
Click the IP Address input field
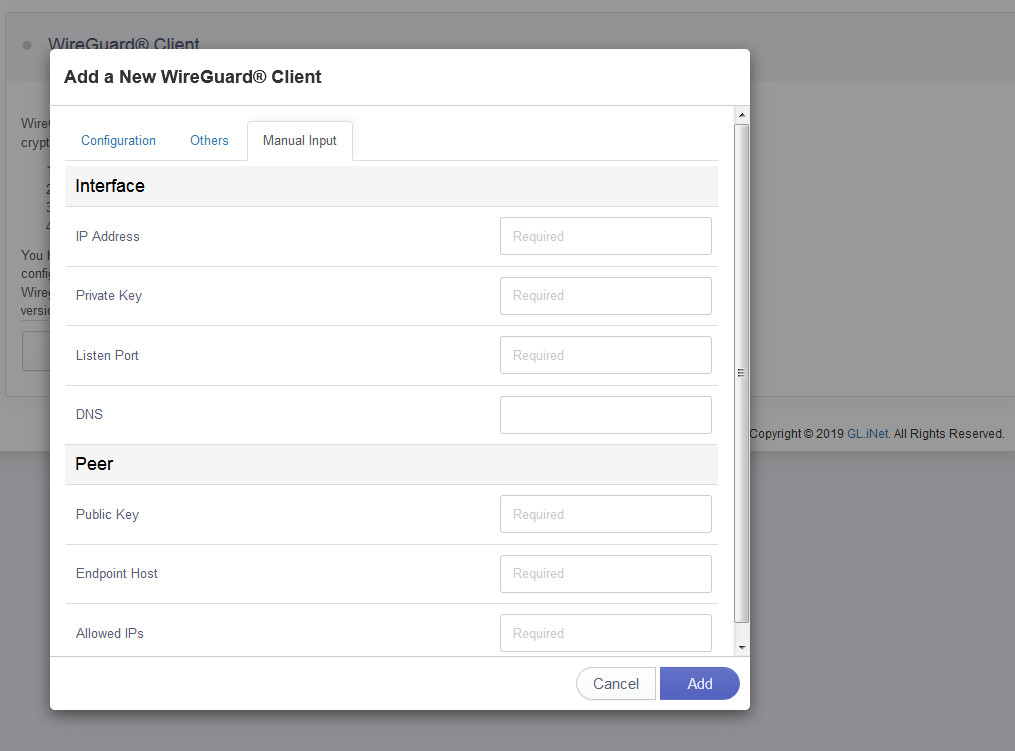(x=605, y=236)
